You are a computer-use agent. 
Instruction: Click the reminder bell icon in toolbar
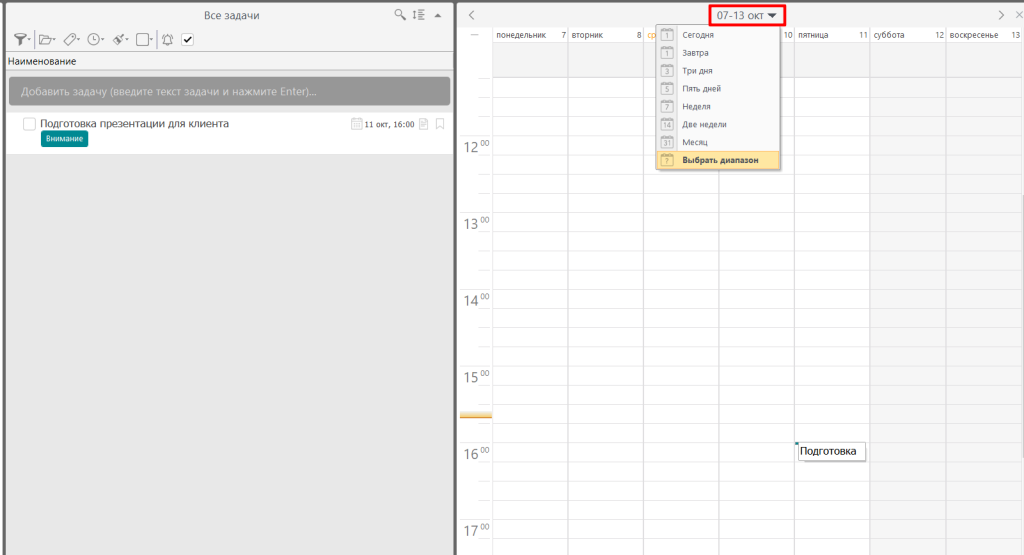[167, 40]
